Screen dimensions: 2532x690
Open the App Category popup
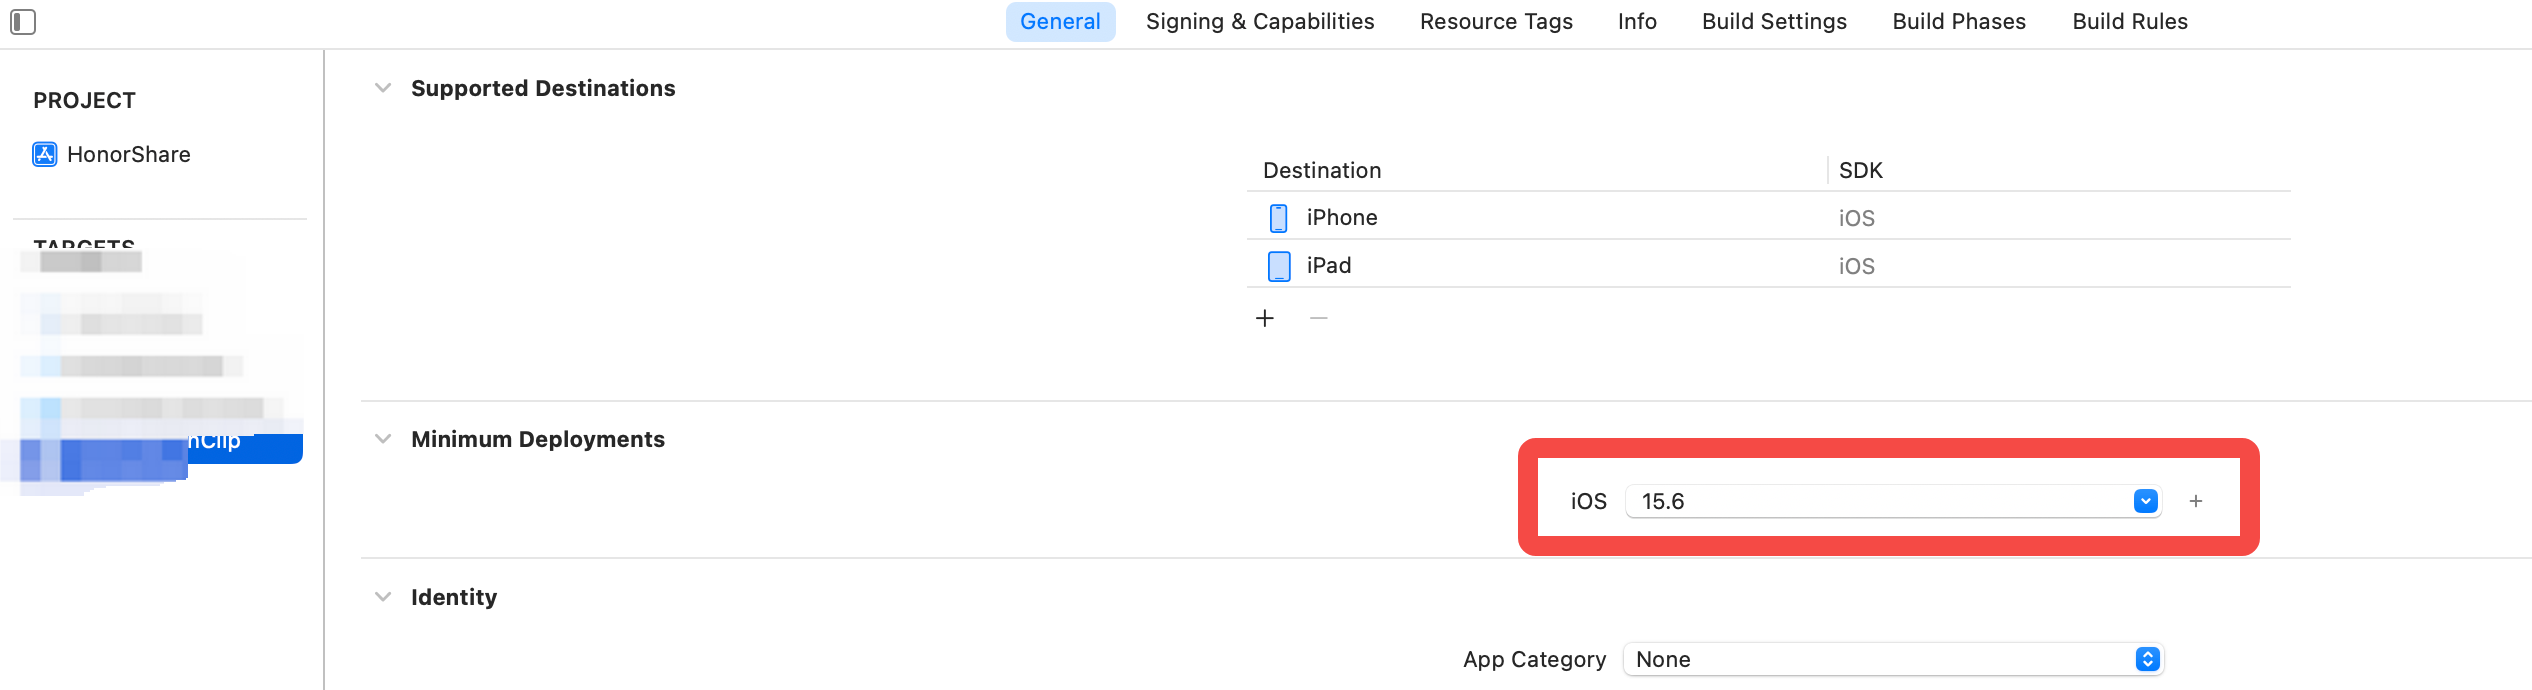[x=1893, y=659]
